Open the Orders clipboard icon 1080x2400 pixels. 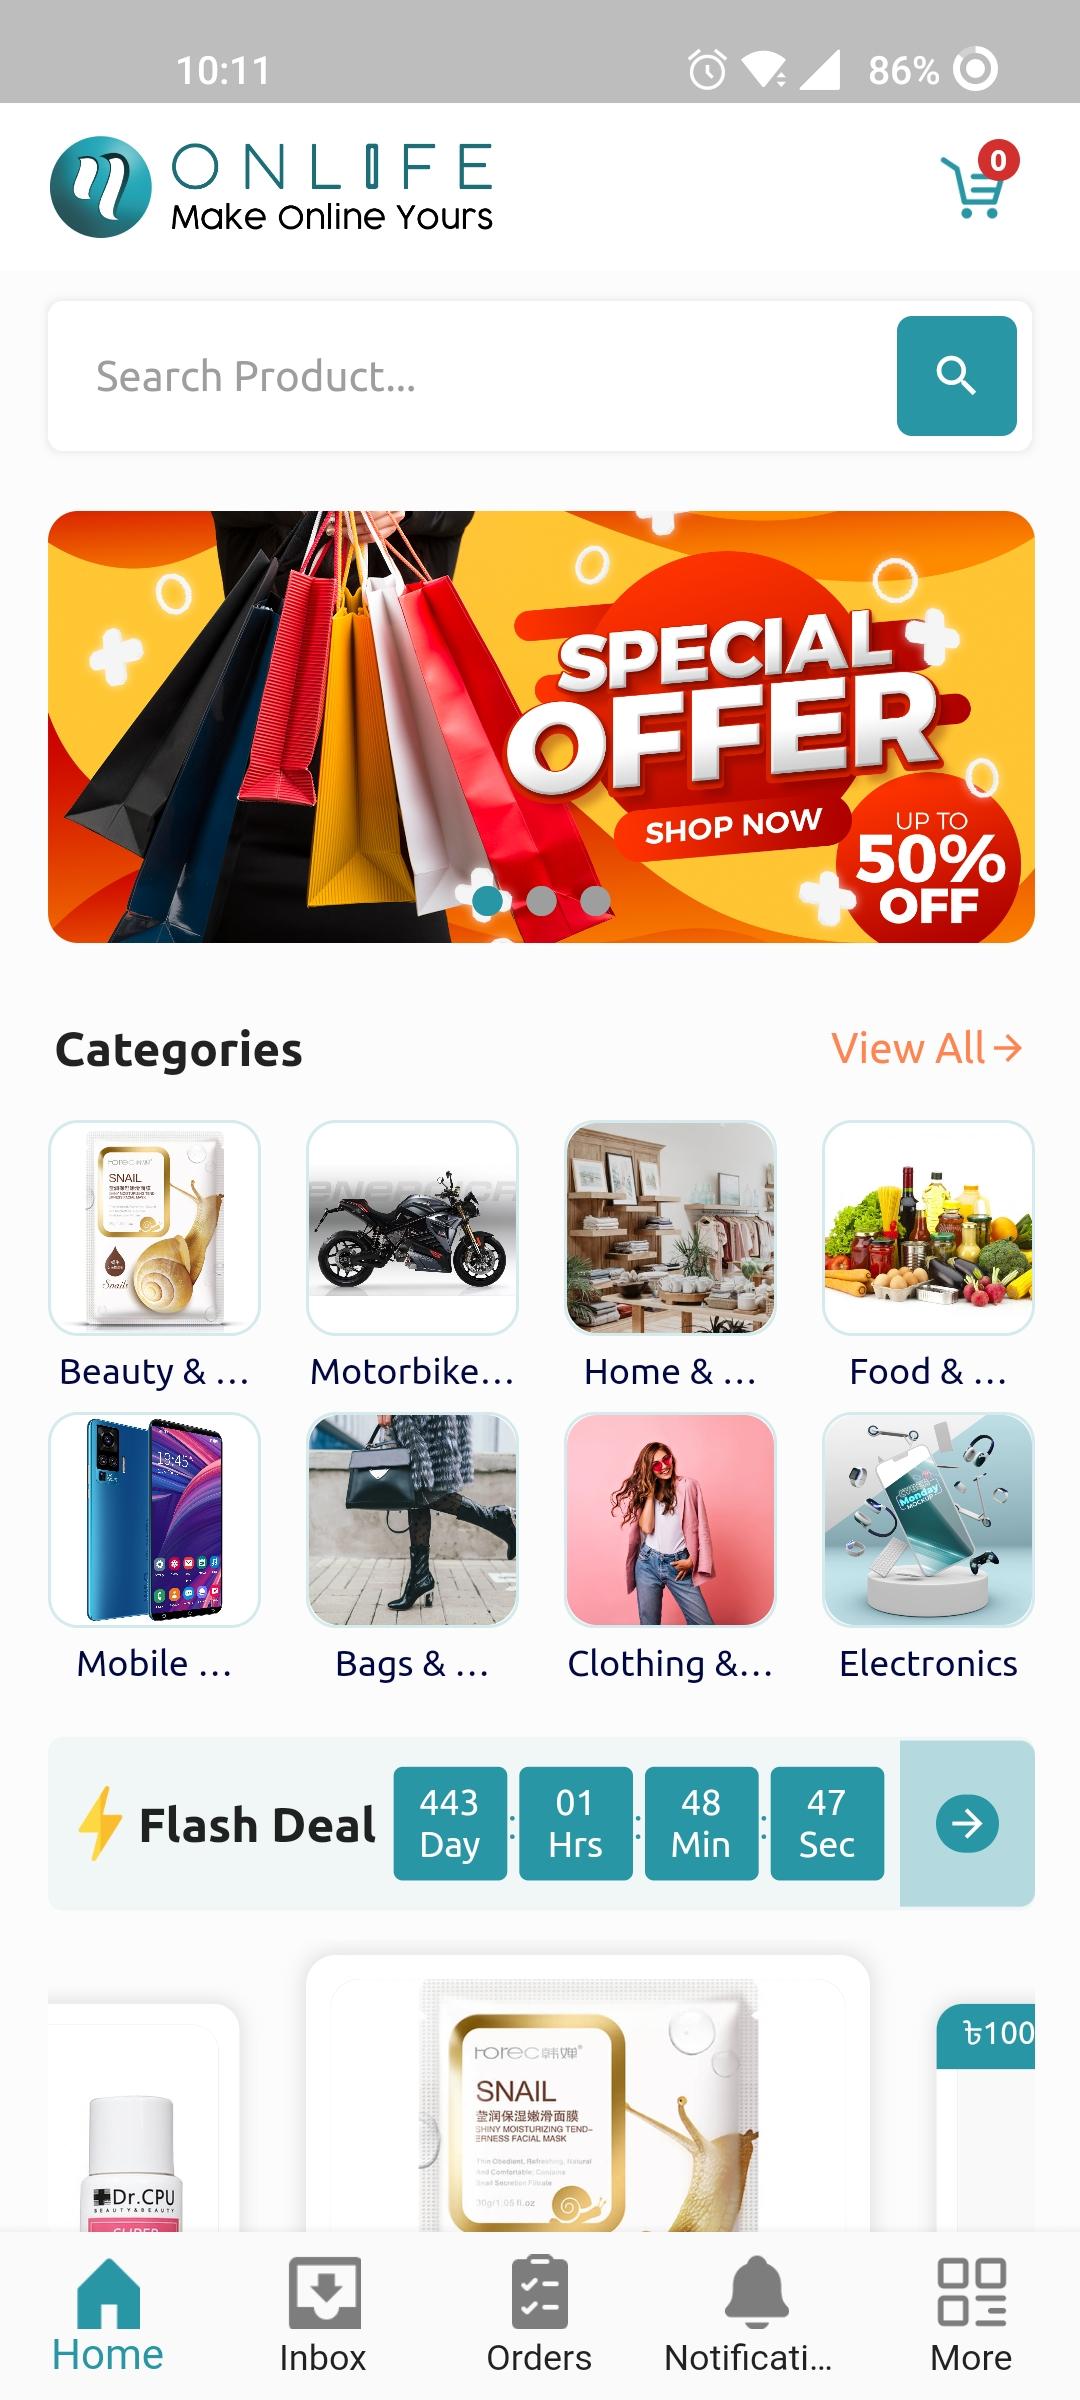539,2291
